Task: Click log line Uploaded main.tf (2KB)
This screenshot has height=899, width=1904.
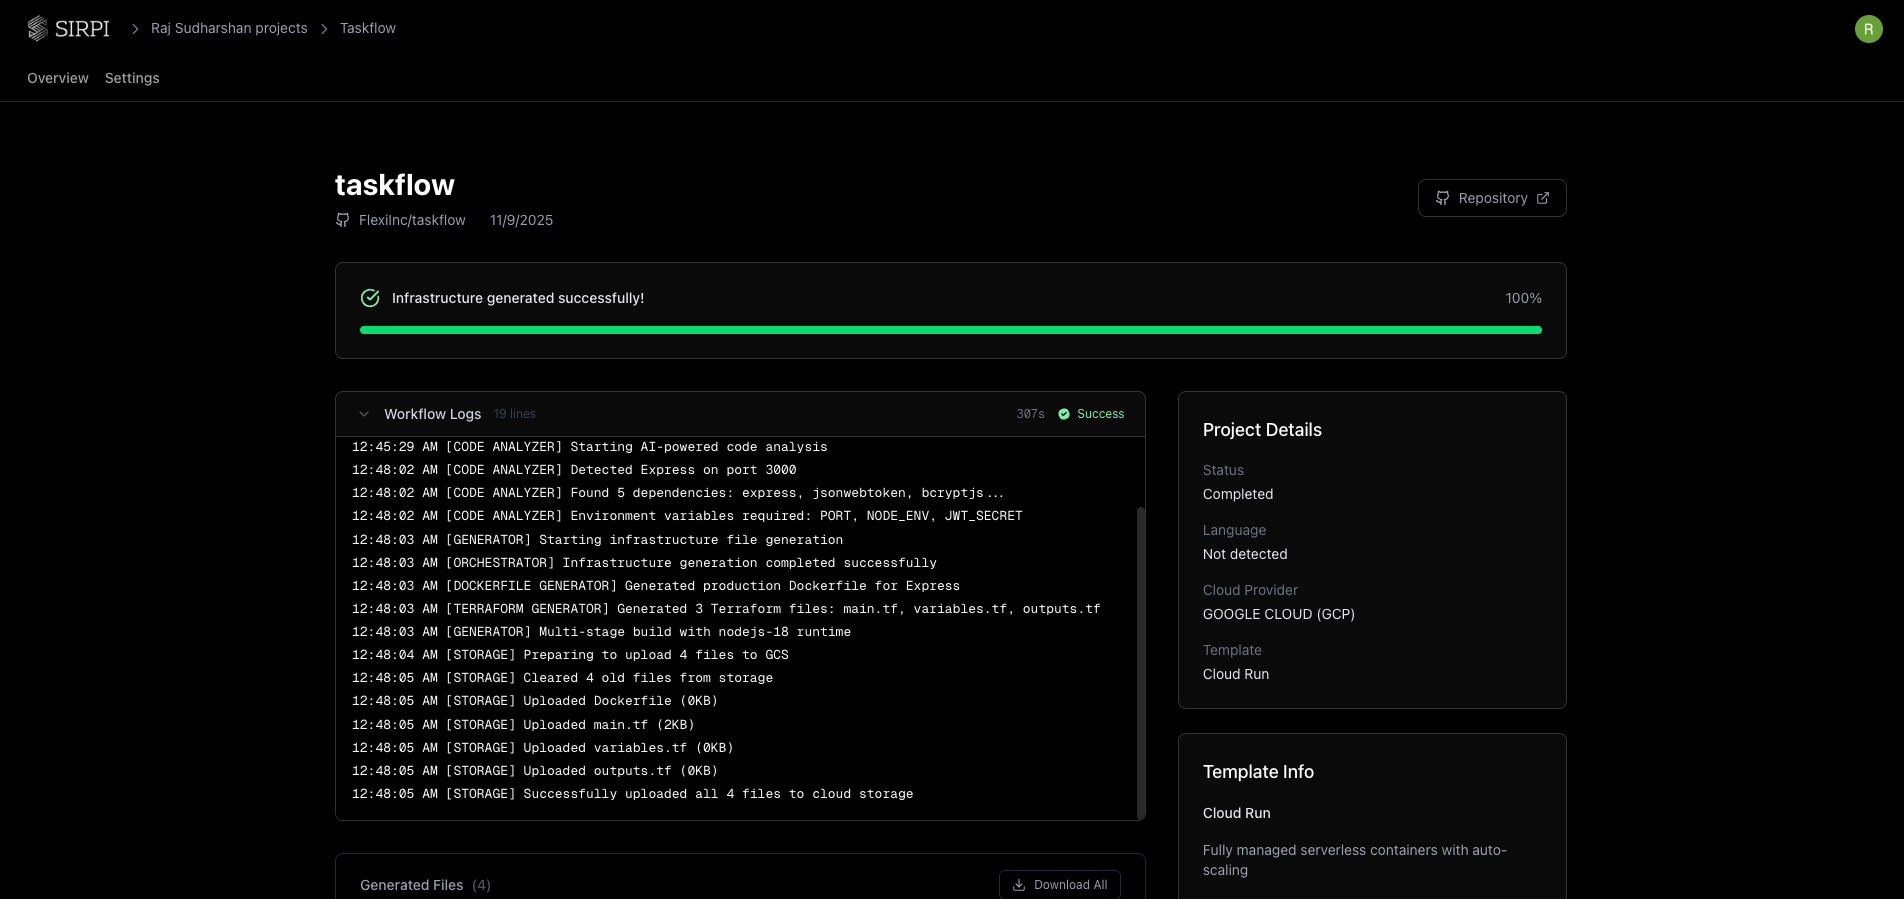Action: pyautogui.click(x=523, y=725)
